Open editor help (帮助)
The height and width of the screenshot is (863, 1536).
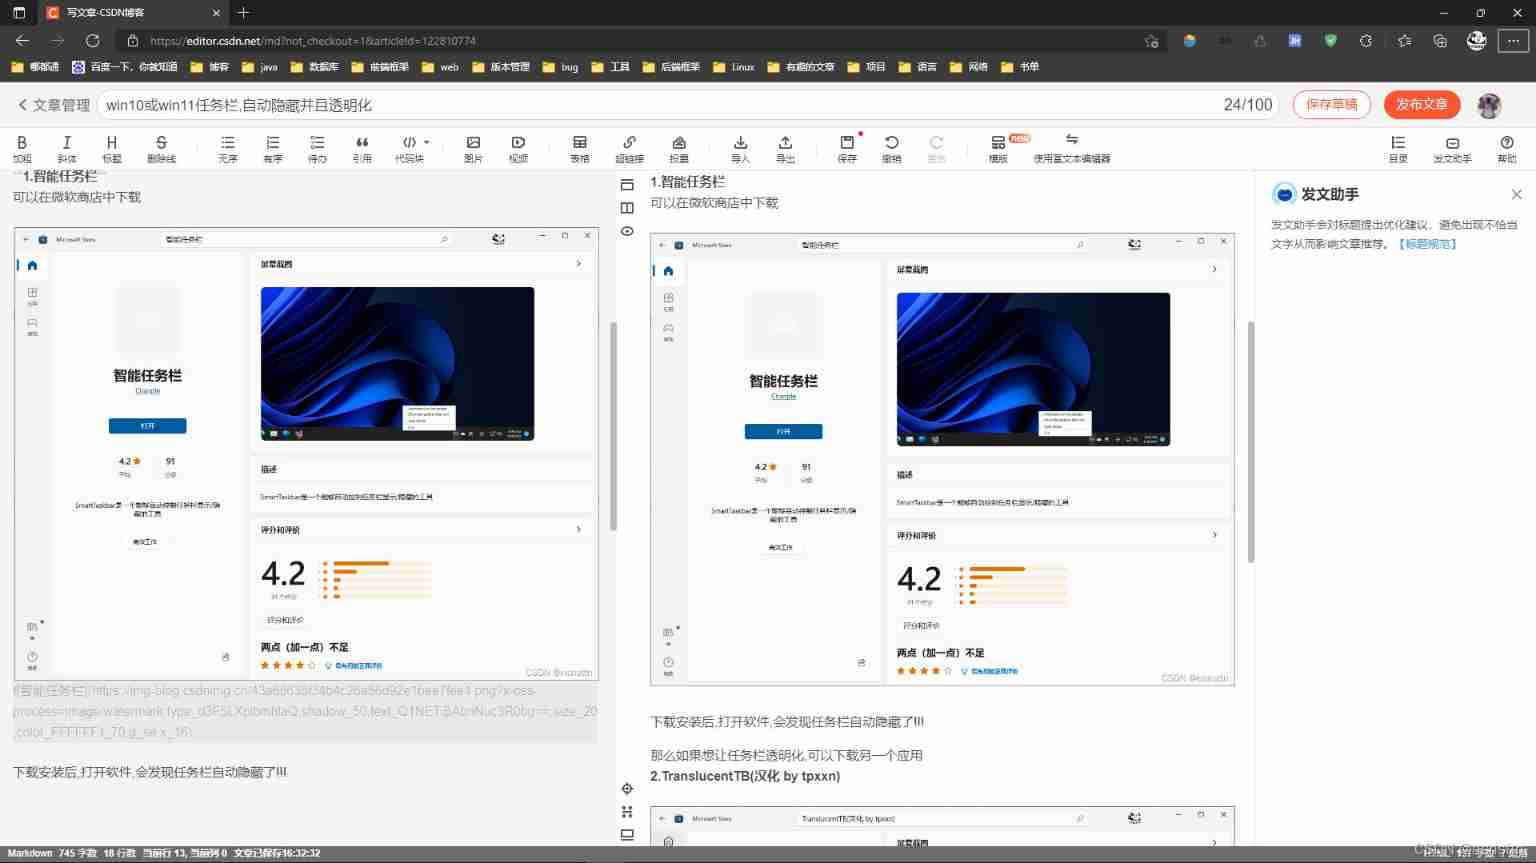[1507, 148]
